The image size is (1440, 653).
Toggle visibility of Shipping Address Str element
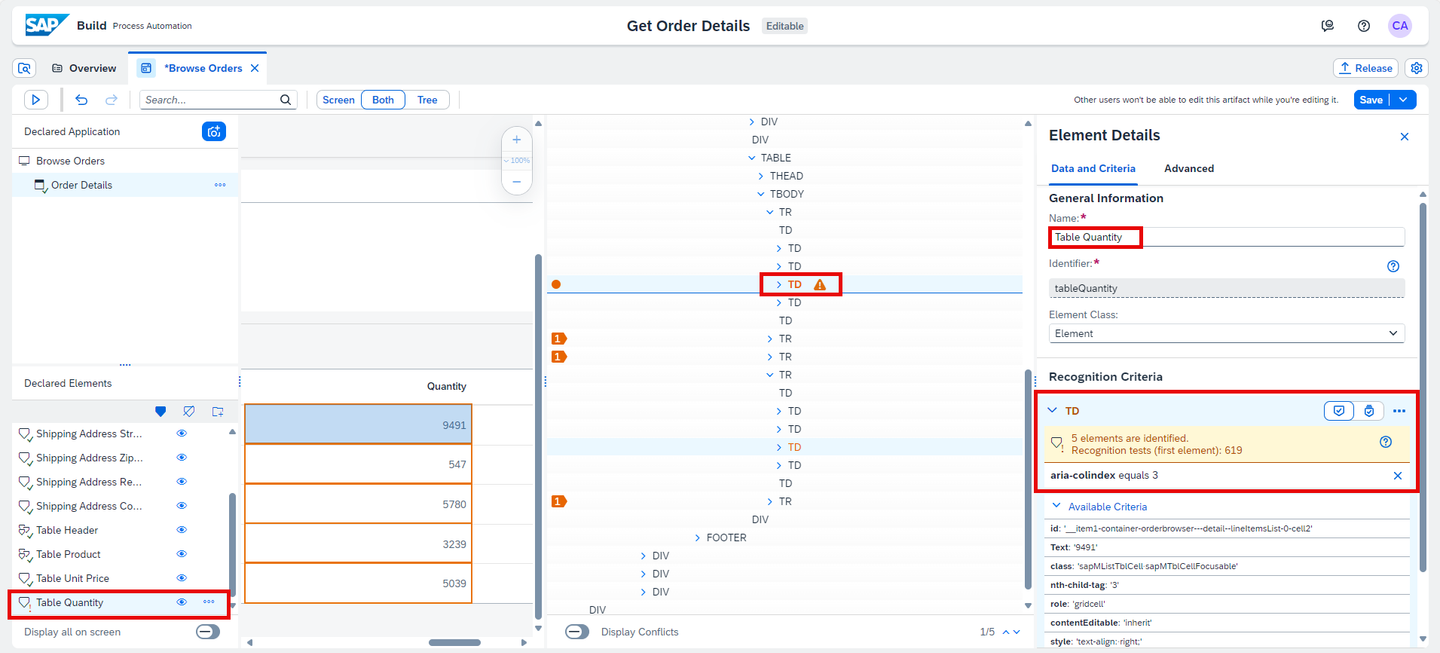pyautogui.click(x=182, y=434)
